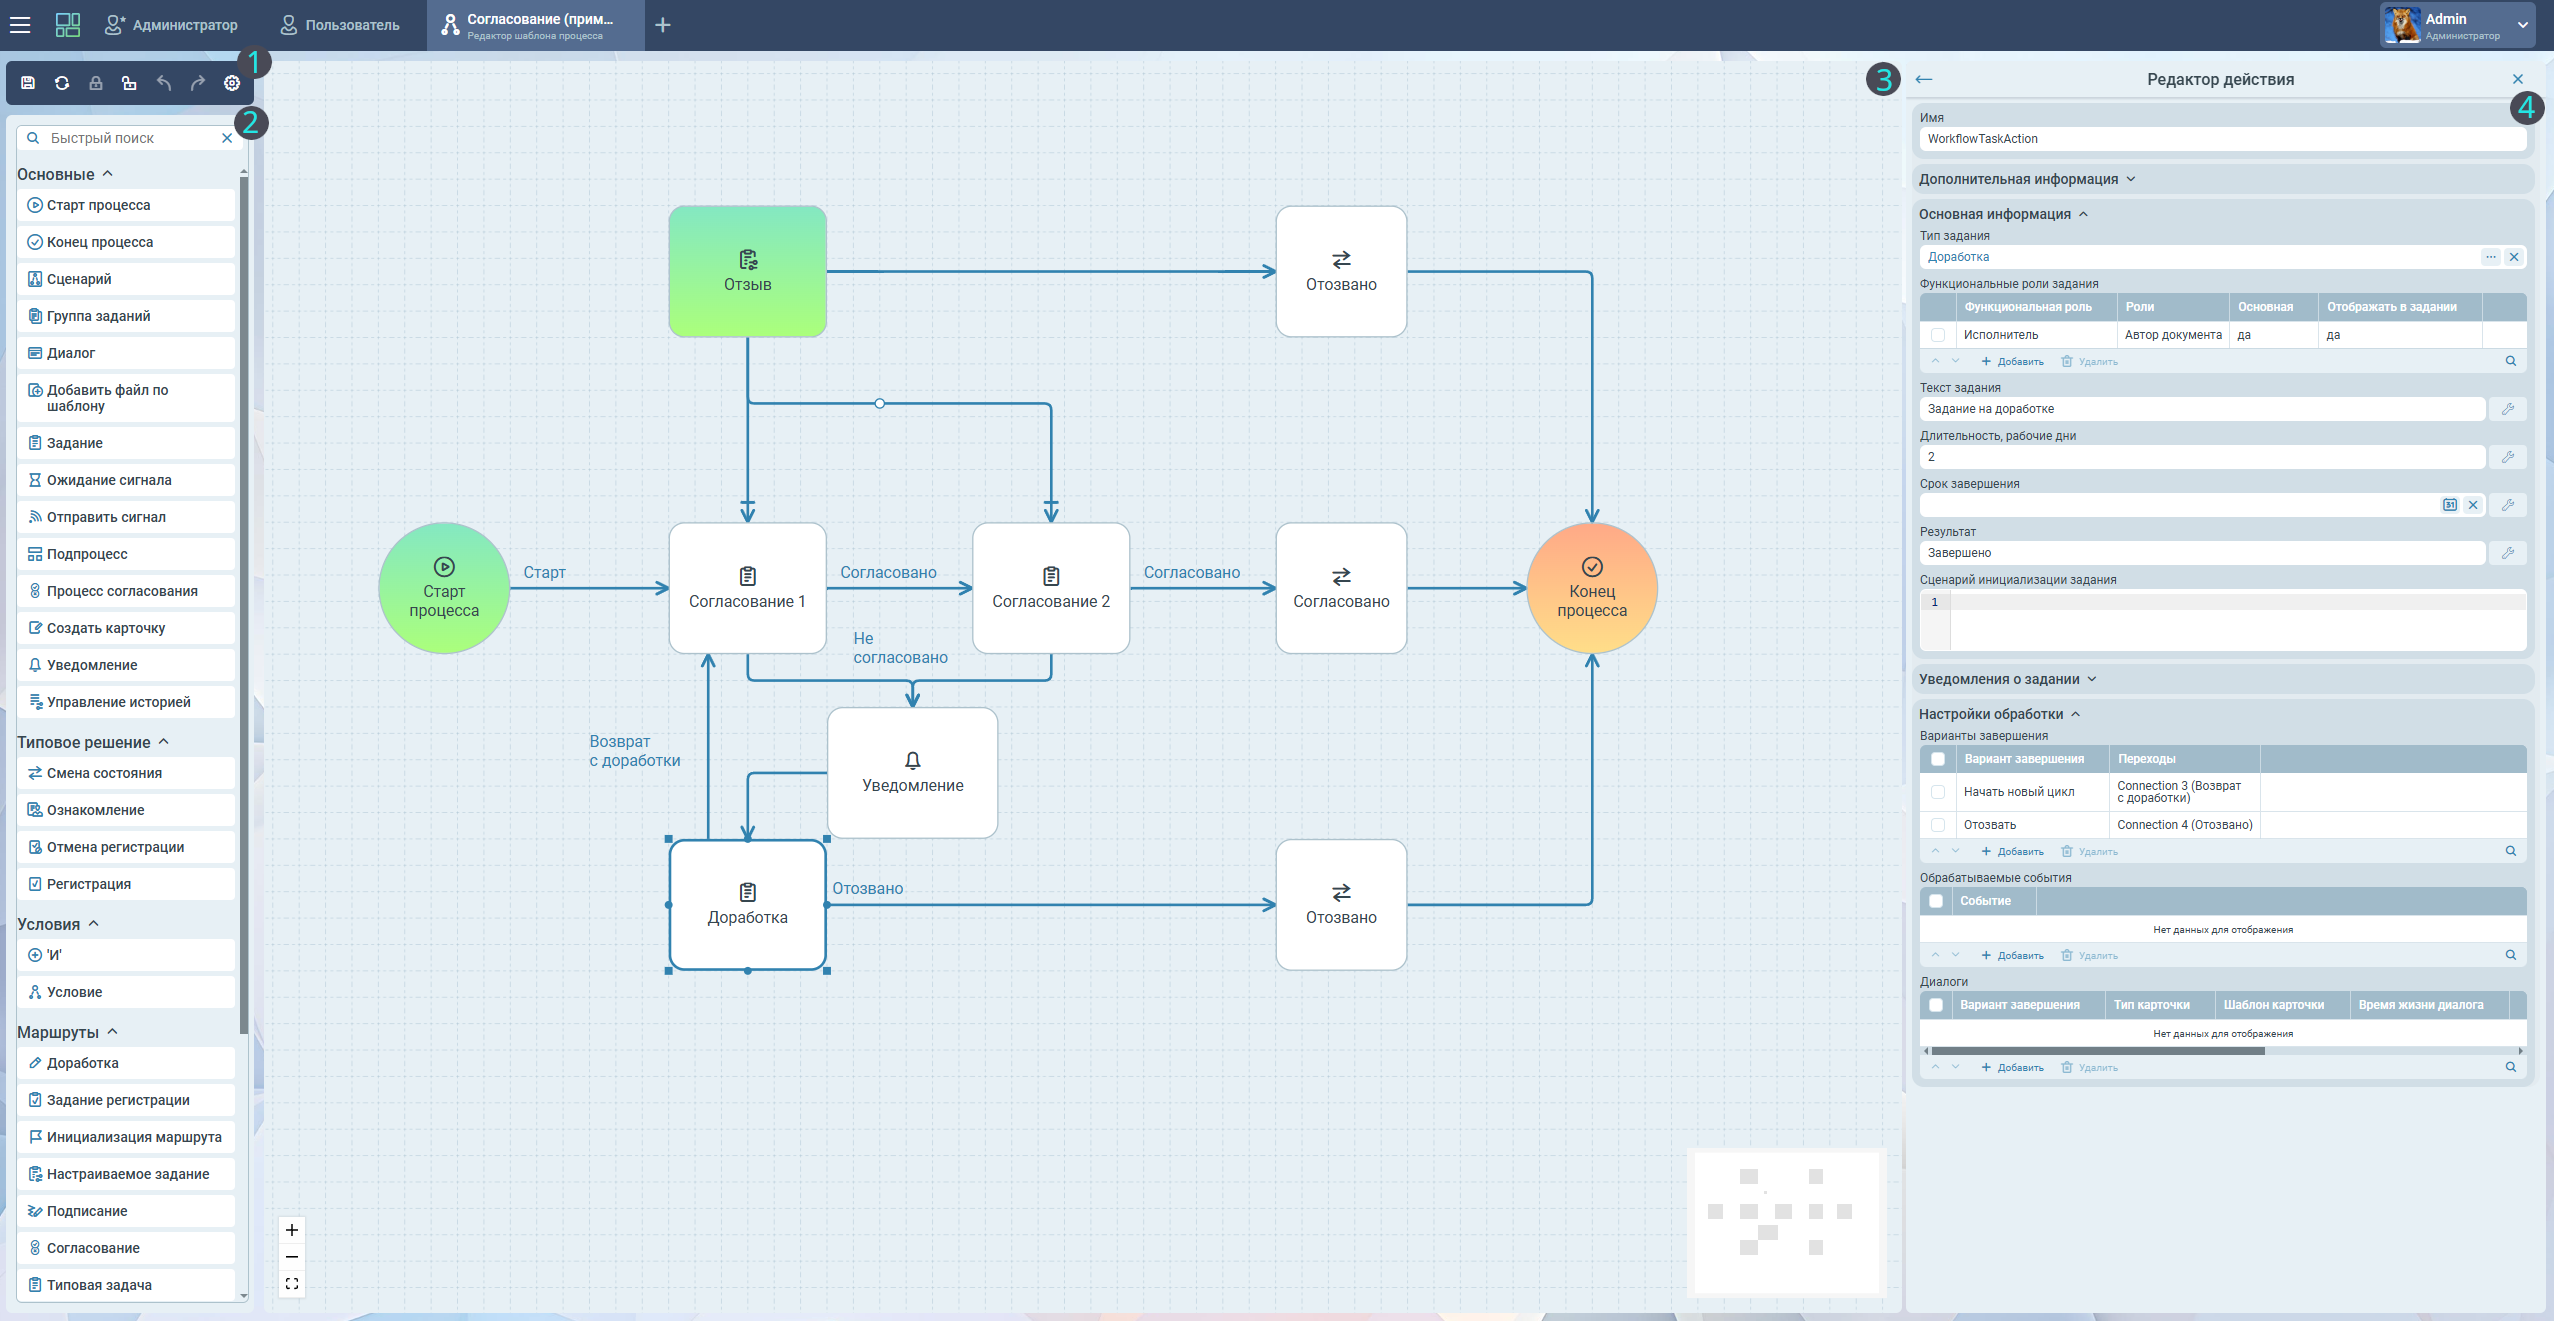This screenshot has width=2554, height=1321.
Task: Click the refresh icon in the editor toolbar
Action: click(x=62, y=83)
